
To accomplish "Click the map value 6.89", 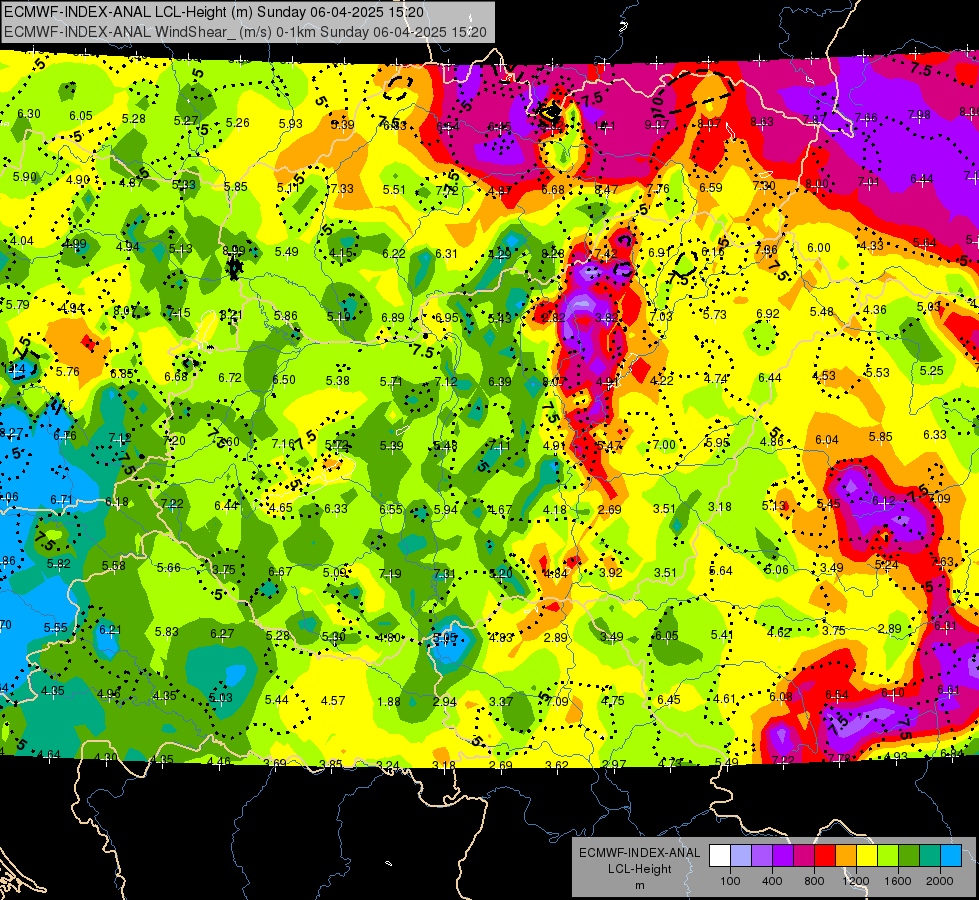I will (x=393, y=318).
